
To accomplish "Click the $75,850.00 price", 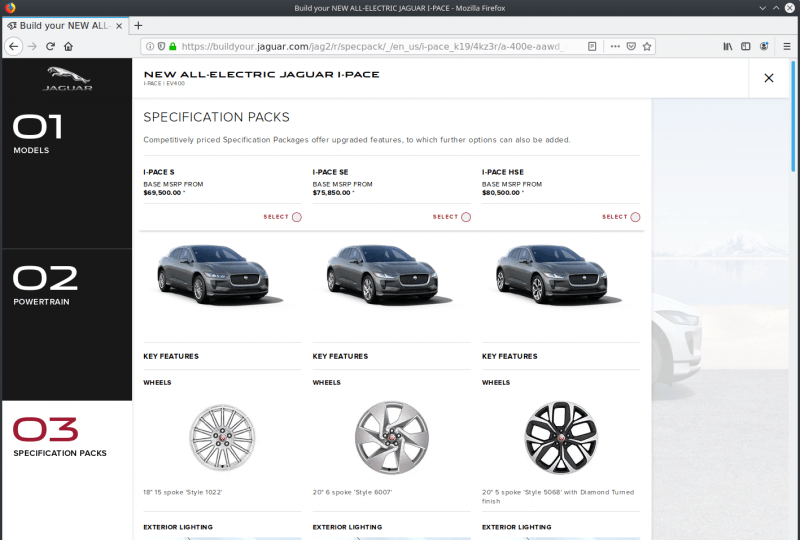I will pyautogui.click(x=332, y=193).
